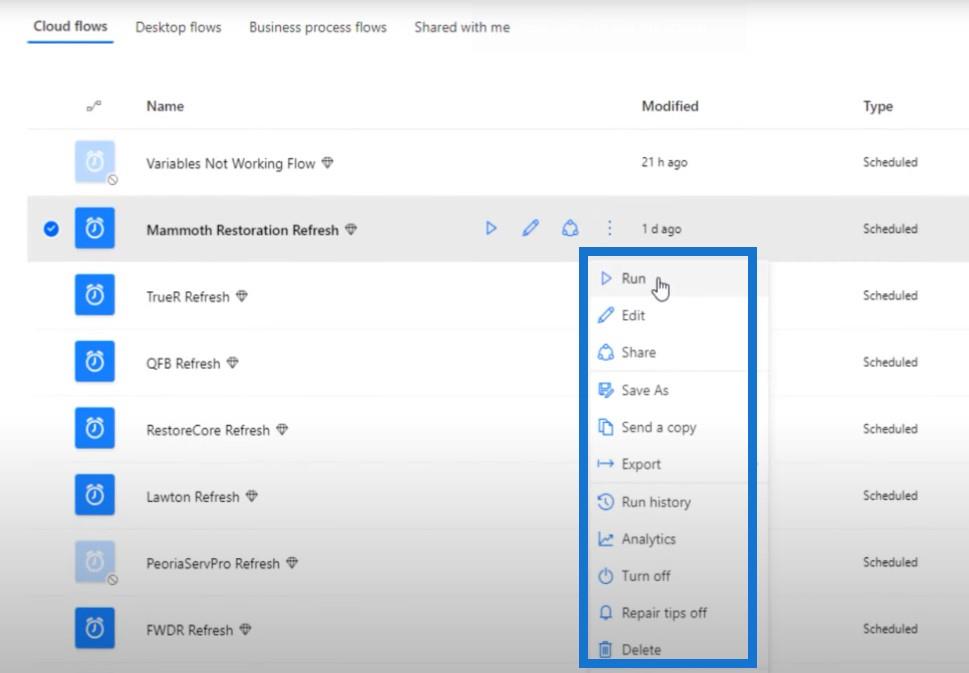Switch to the Desktop flows tab
This screenshot has height=673, width=969.
point(179,27)
